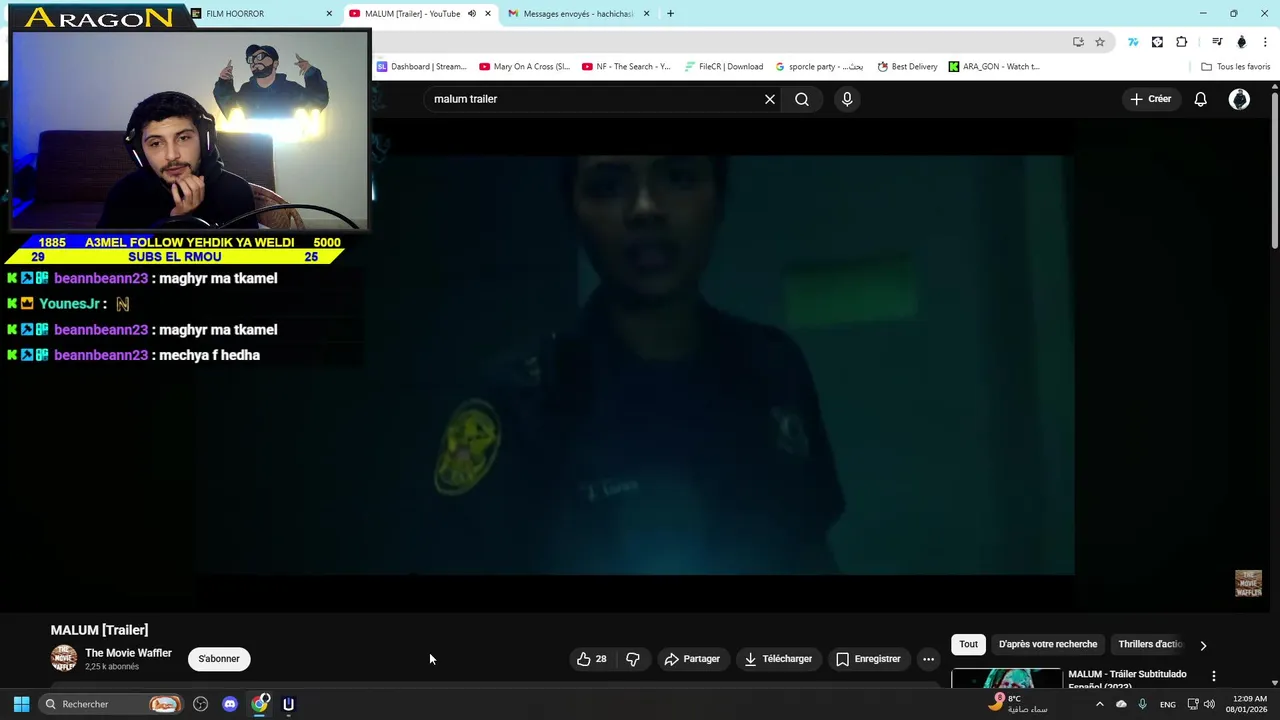
Task: Subscribe with the S'abonner button
Action: tap(219, 659)
